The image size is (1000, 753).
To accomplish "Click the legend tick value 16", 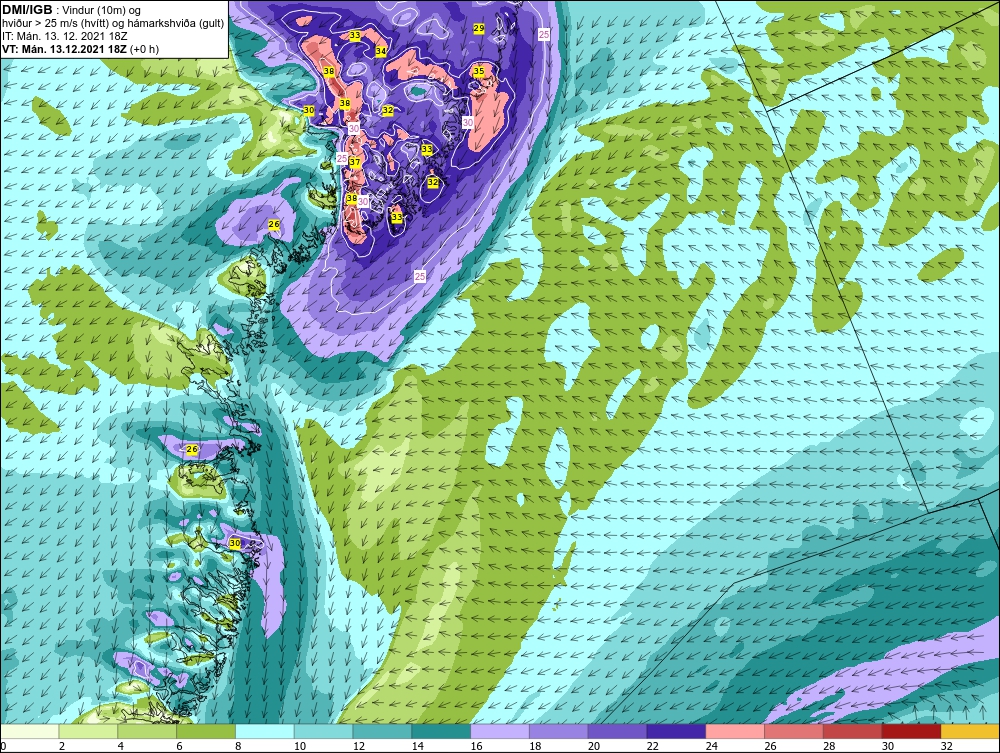I will point(476,746).
